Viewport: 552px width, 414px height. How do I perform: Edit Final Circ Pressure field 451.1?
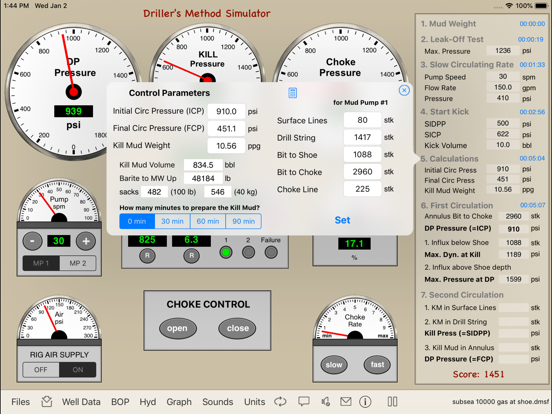[x=226, y=128]
